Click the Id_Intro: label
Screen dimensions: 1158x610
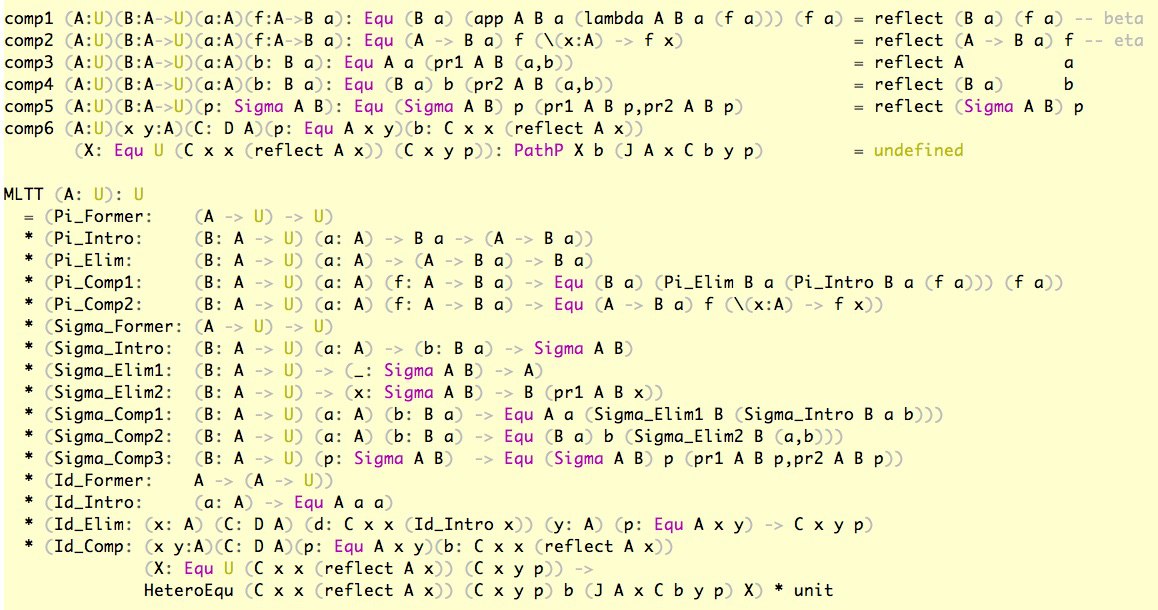[x=98, y=503]
